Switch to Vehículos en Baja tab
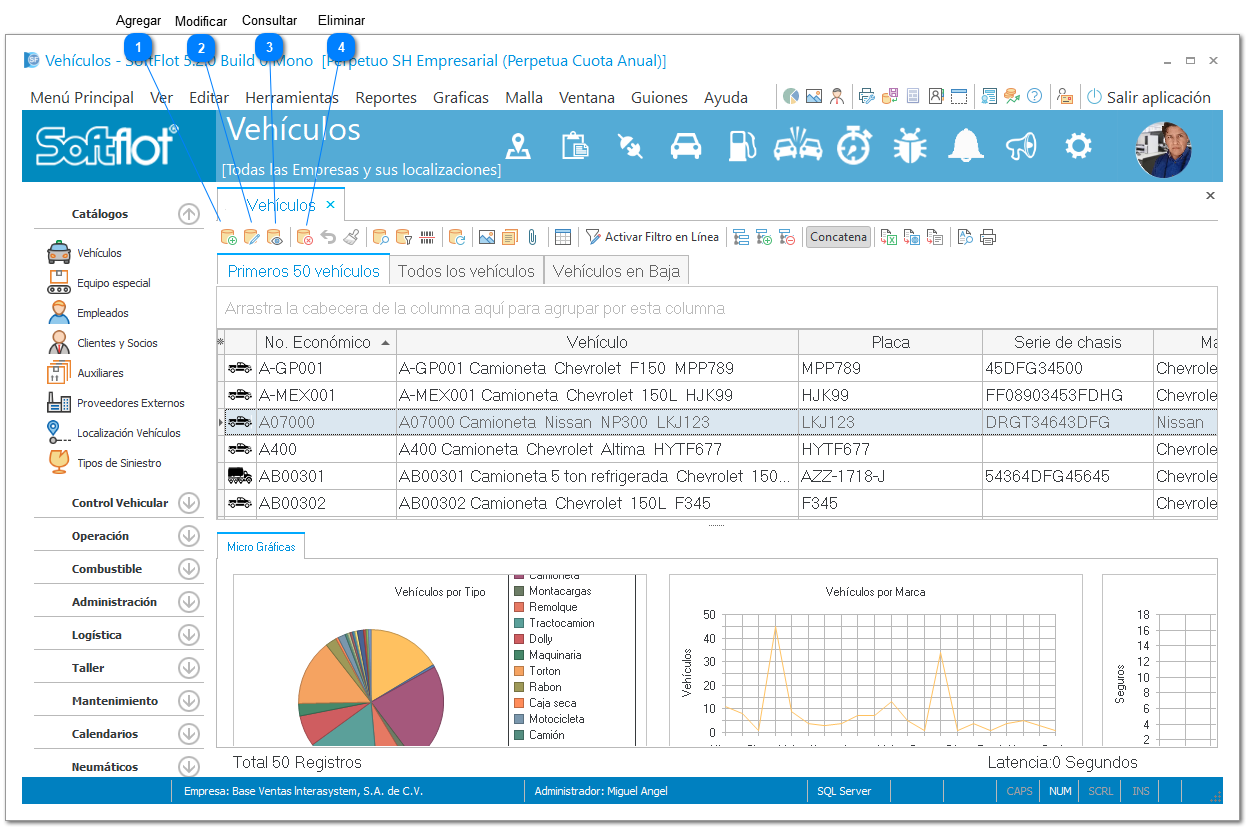1249x830 pixels. (x=617, y=271)
